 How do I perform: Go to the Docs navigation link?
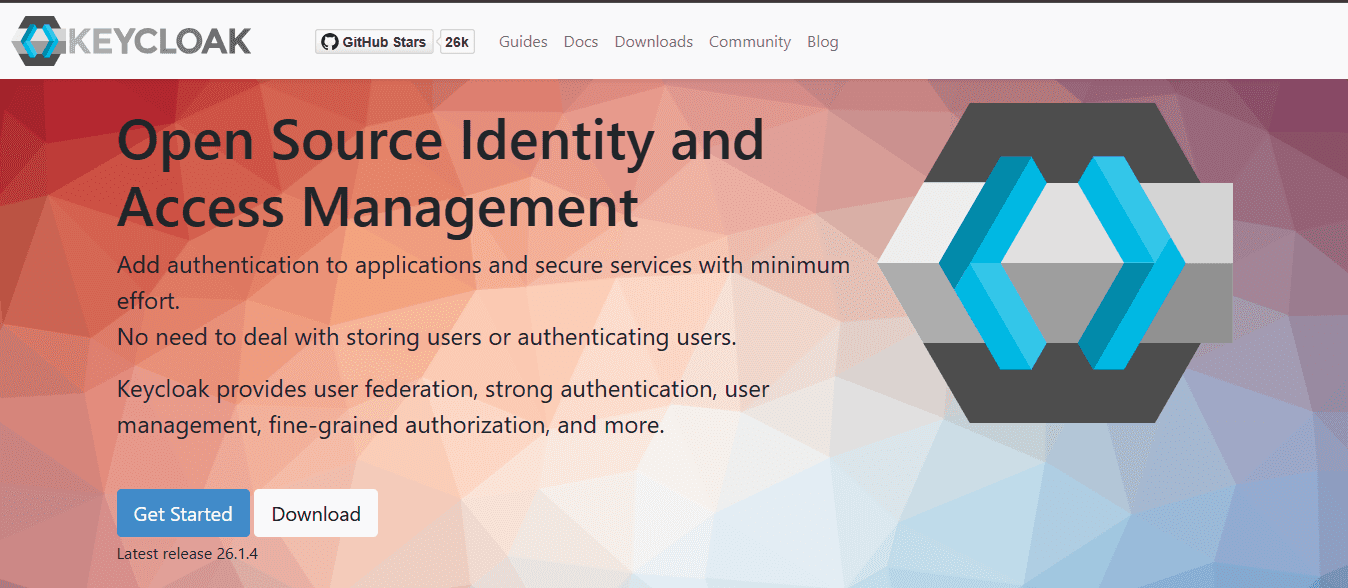[581, 42]
